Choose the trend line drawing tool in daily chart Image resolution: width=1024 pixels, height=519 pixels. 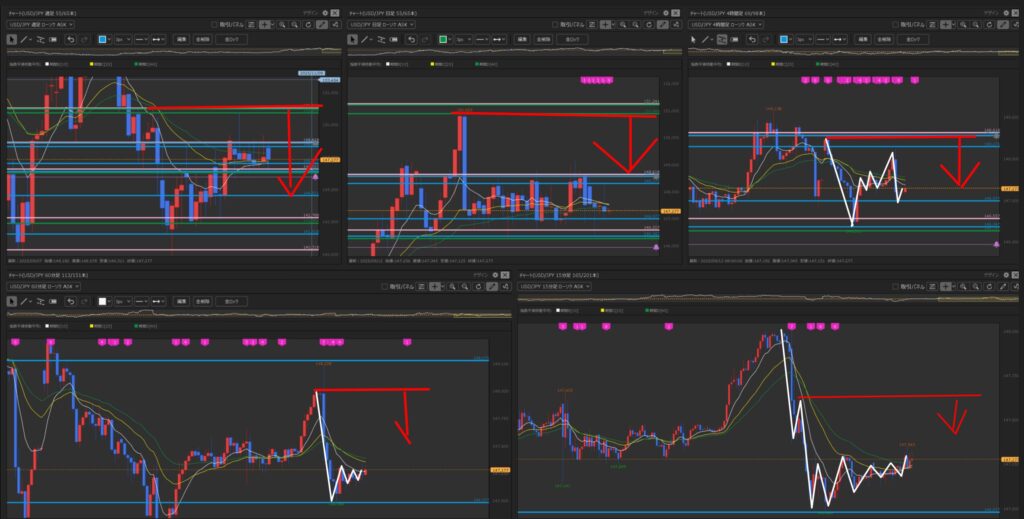point(365,39)
